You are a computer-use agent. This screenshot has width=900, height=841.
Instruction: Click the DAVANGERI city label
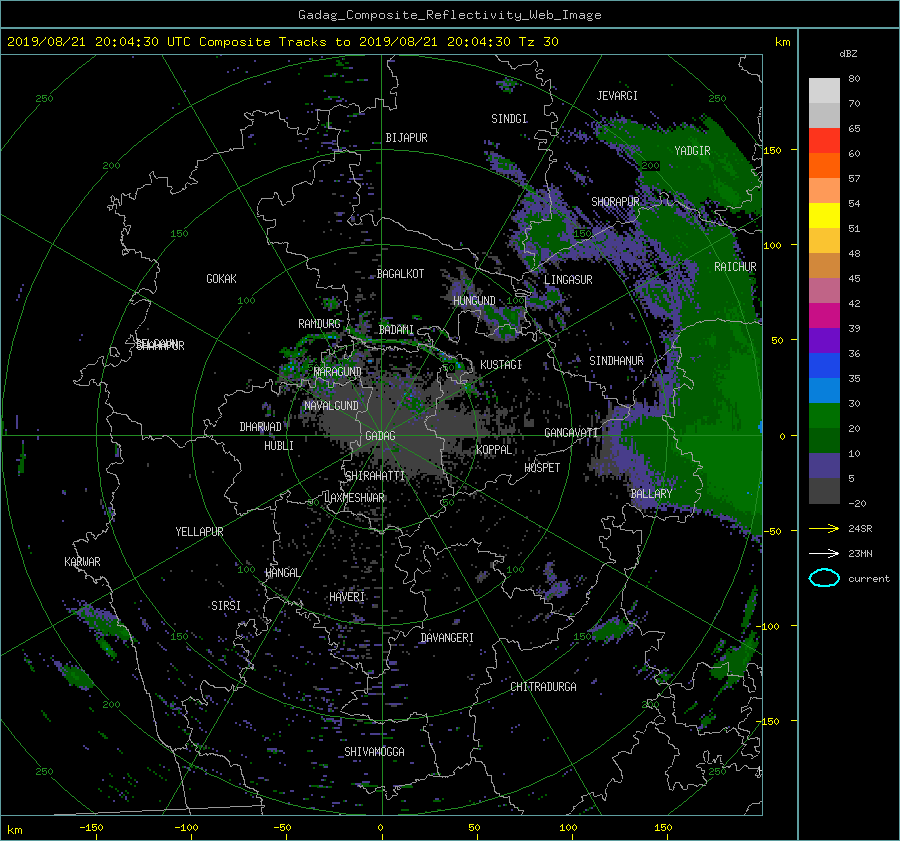pos(447,638)
